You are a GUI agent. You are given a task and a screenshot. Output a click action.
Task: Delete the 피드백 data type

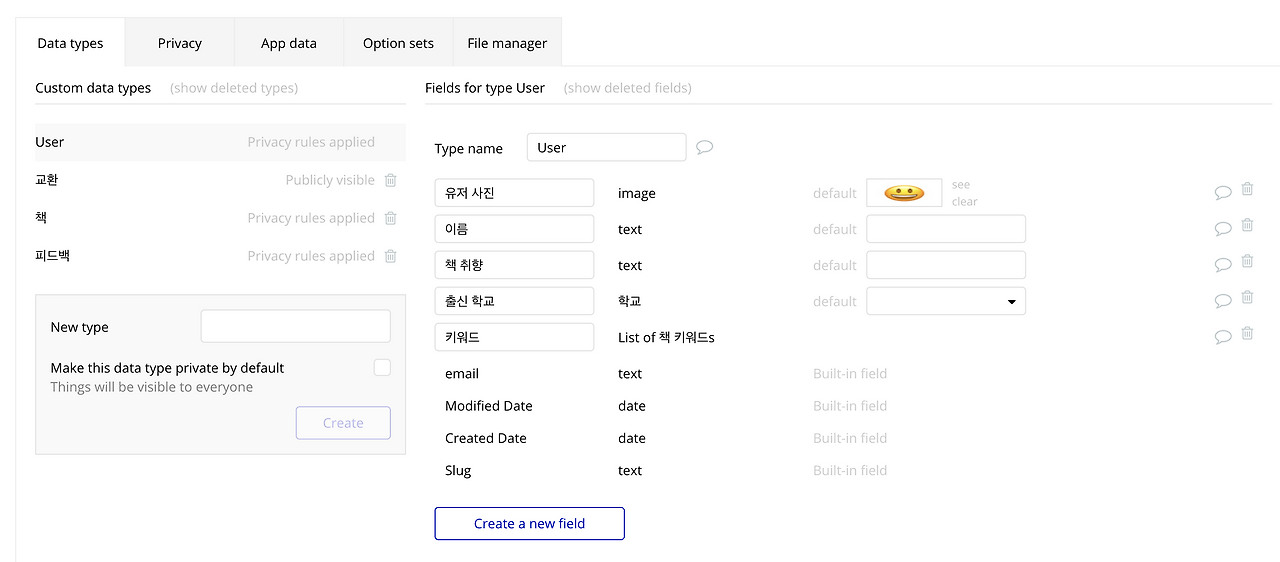pos(390,256)
